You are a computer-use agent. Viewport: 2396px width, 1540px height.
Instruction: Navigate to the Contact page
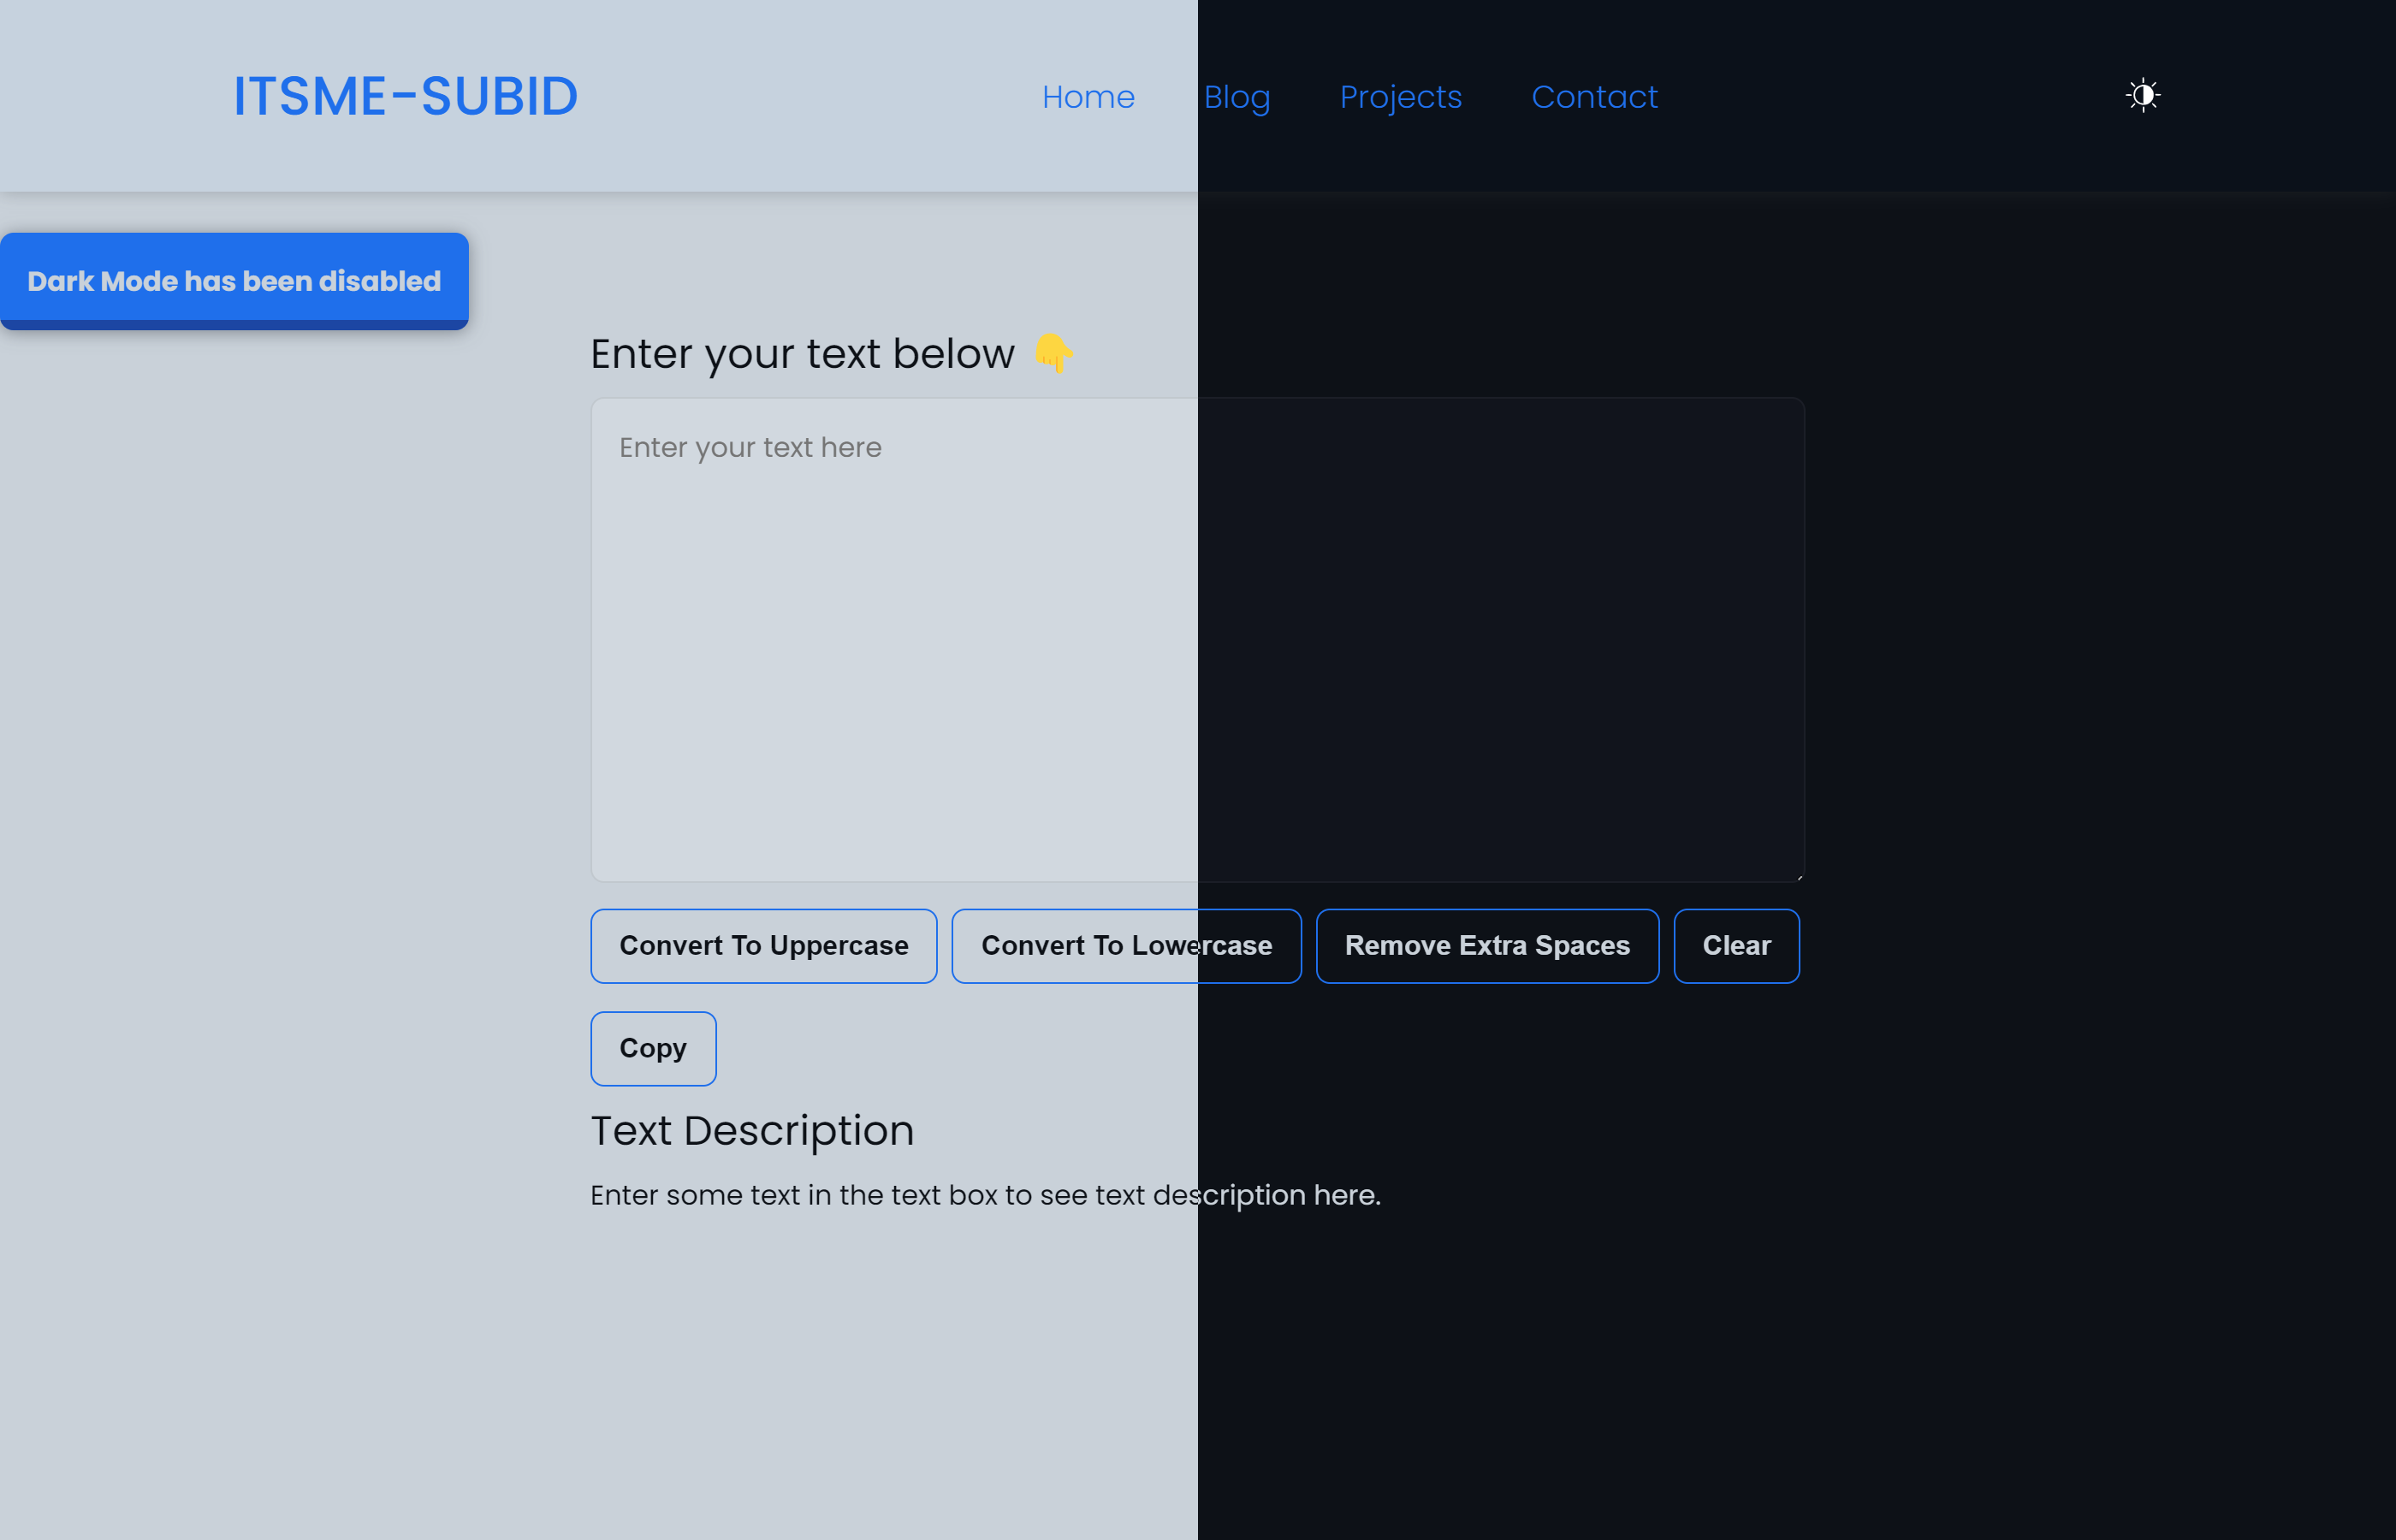click(1594, 97)
